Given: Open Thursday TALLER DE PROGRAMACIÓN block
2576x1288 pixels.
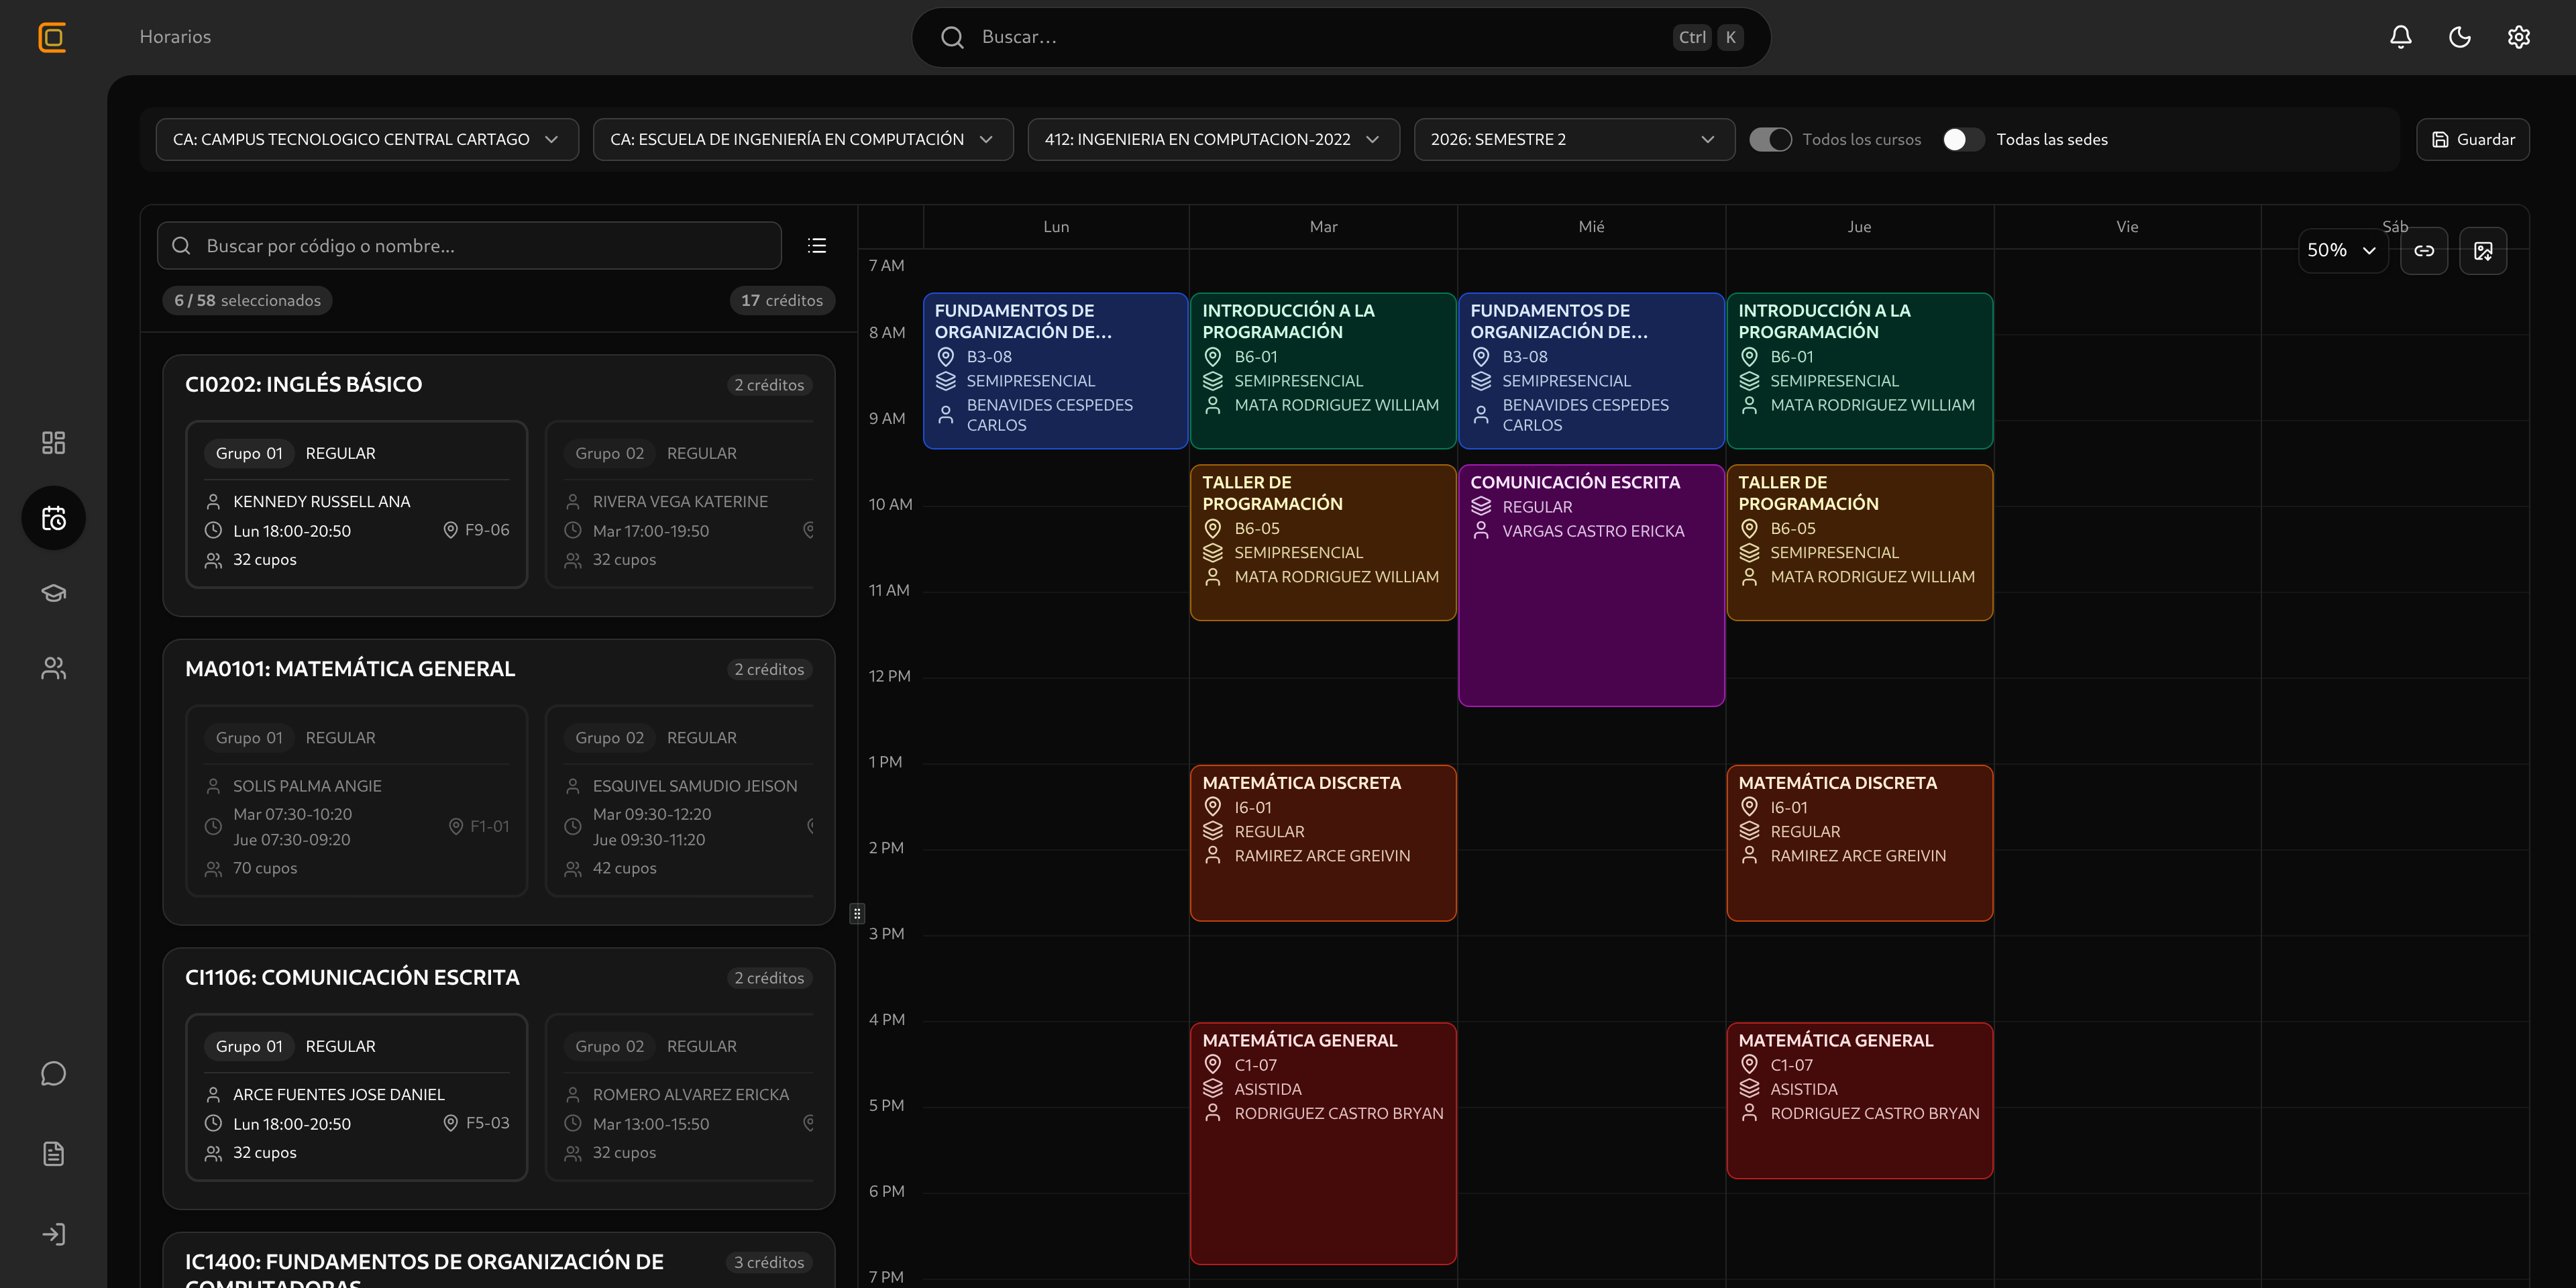Looking at the screenshot, I should point(1859,542).
